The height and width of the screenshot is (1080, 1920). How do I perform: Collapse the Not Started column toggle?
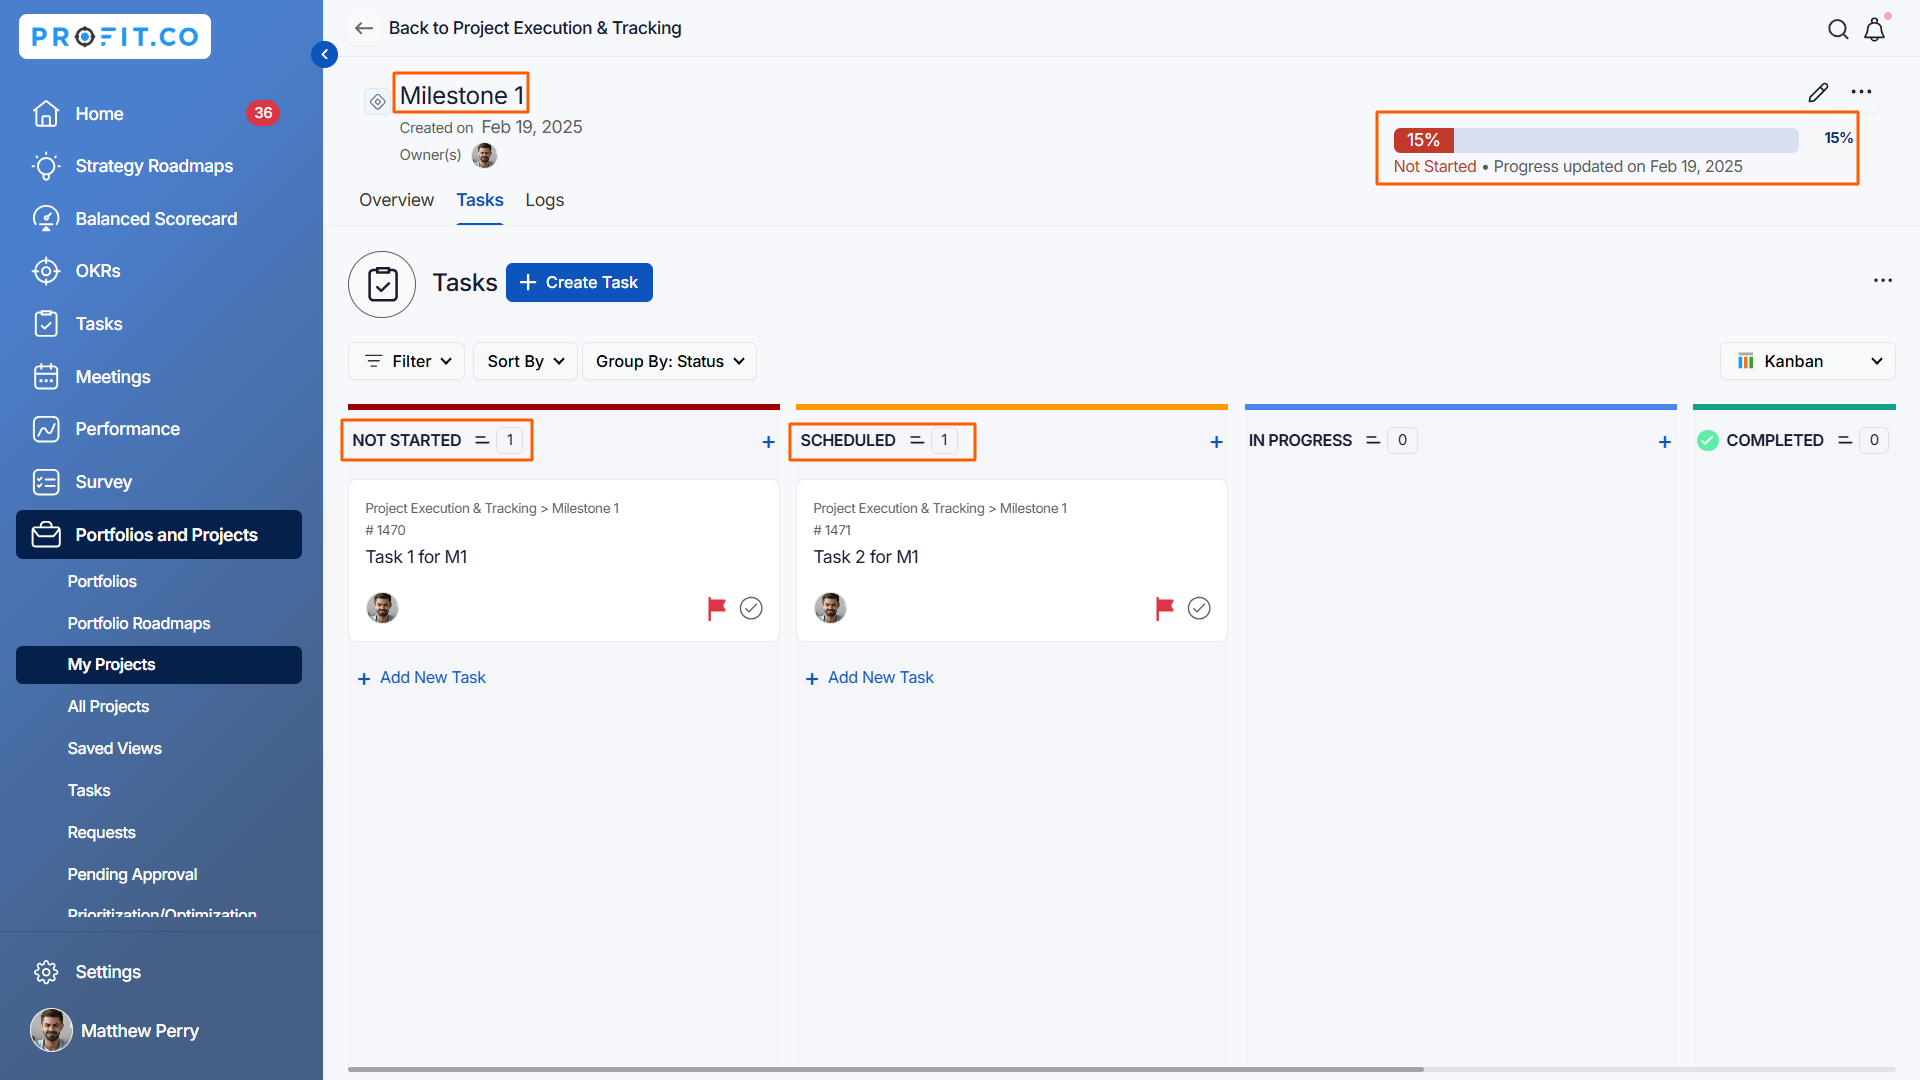[x=482, y=440]
